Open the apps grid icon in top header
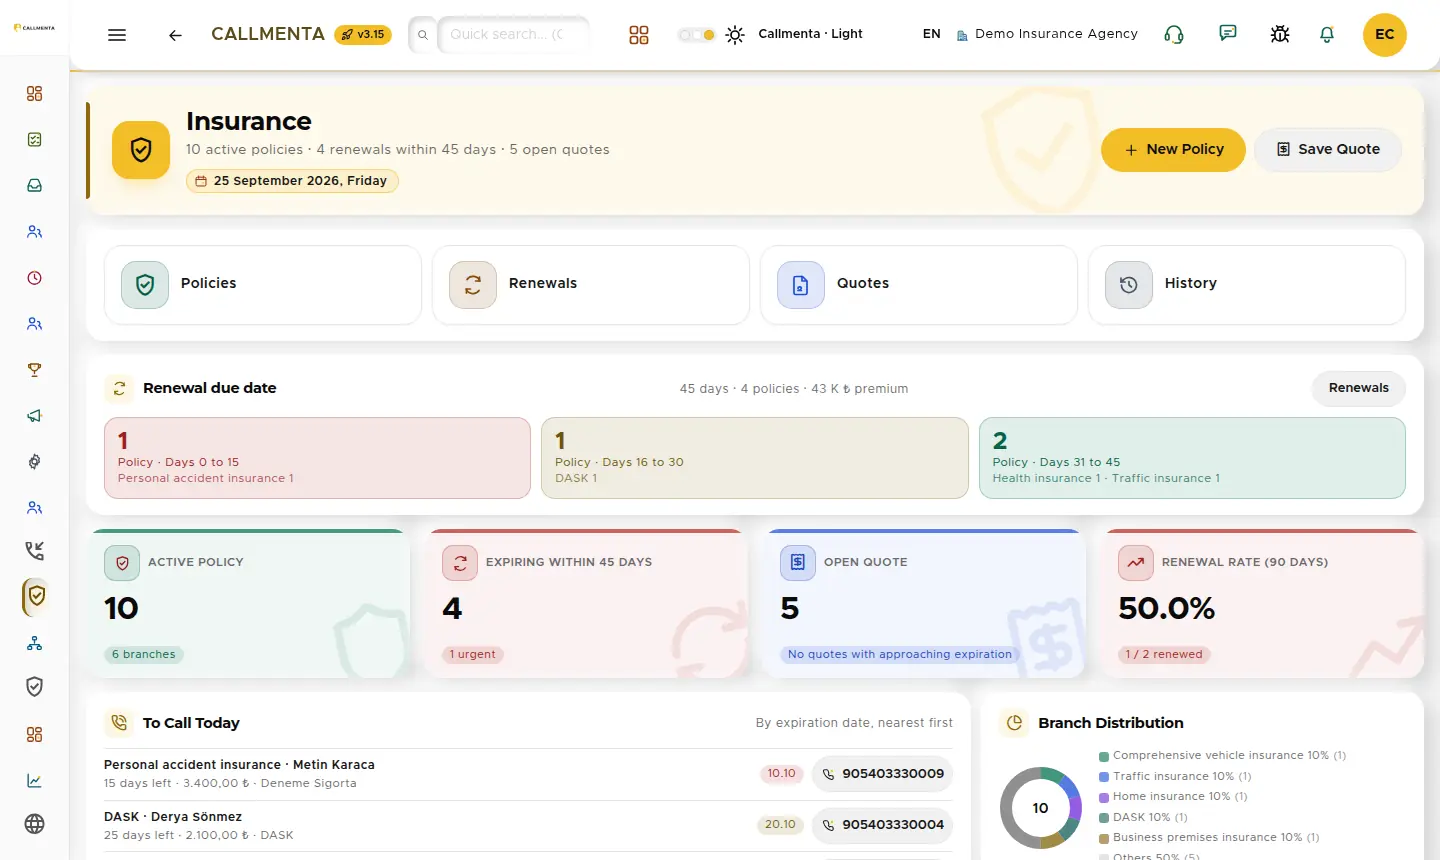 coord(639,35)
